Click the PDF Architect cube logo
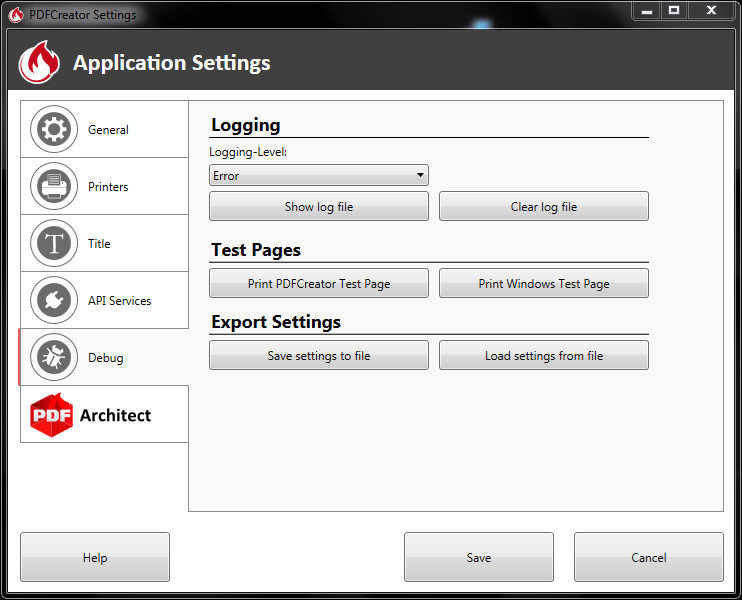The width and height of the screenshot is (742, 600). point(51,415)
